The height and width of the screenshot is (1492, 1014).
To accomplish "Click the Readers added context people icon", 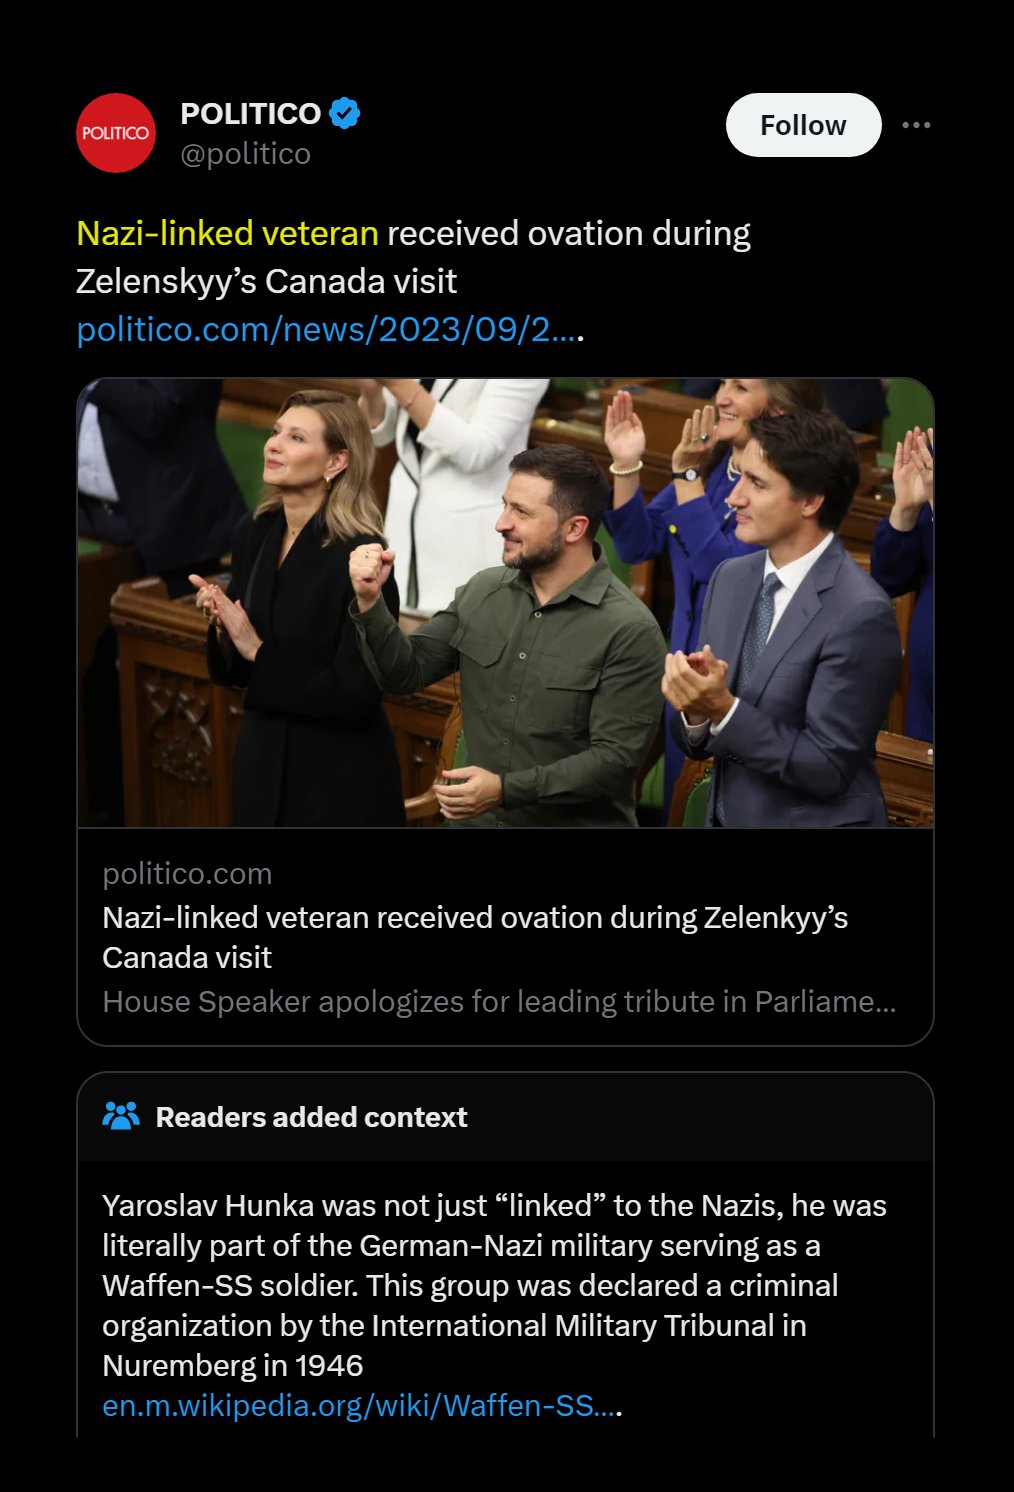I will (x=121, y=1116).
